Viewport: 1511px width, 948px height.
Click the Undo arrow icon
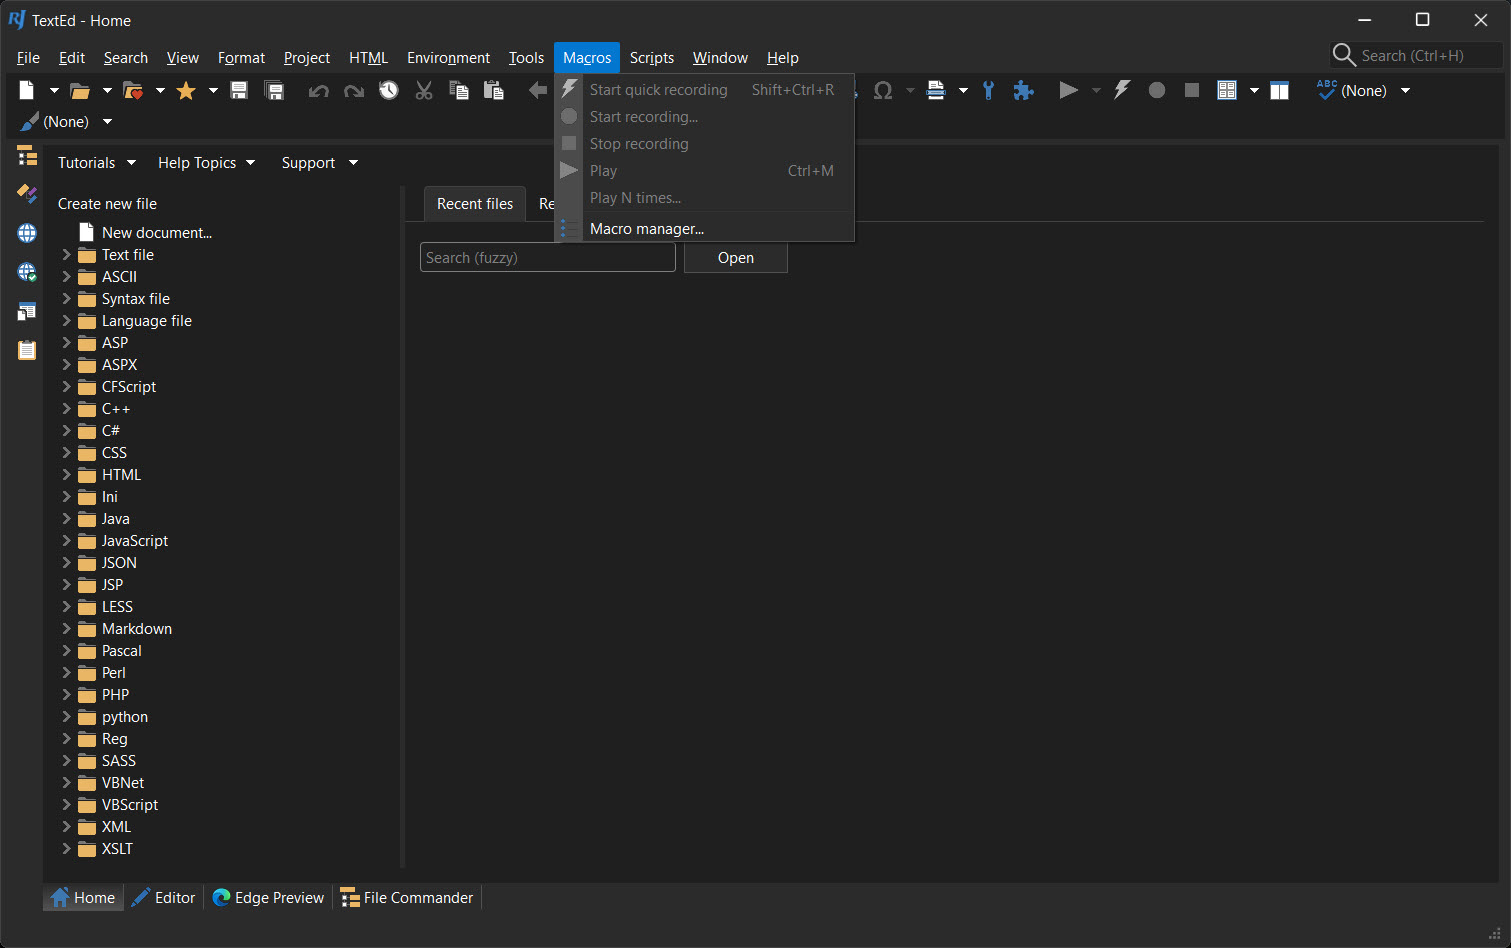(319, 91)
